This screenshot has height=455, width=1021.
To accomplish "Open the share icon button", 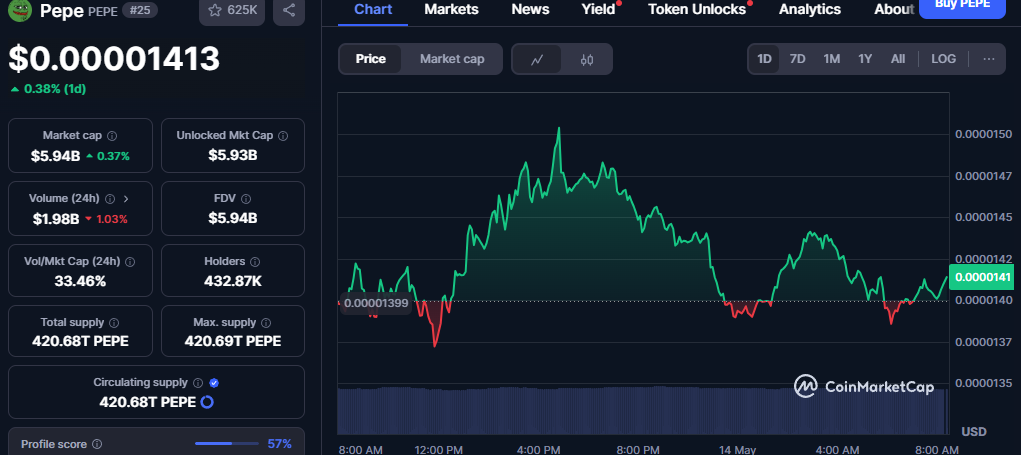I will pyautogui.click(x=289, y=10).
